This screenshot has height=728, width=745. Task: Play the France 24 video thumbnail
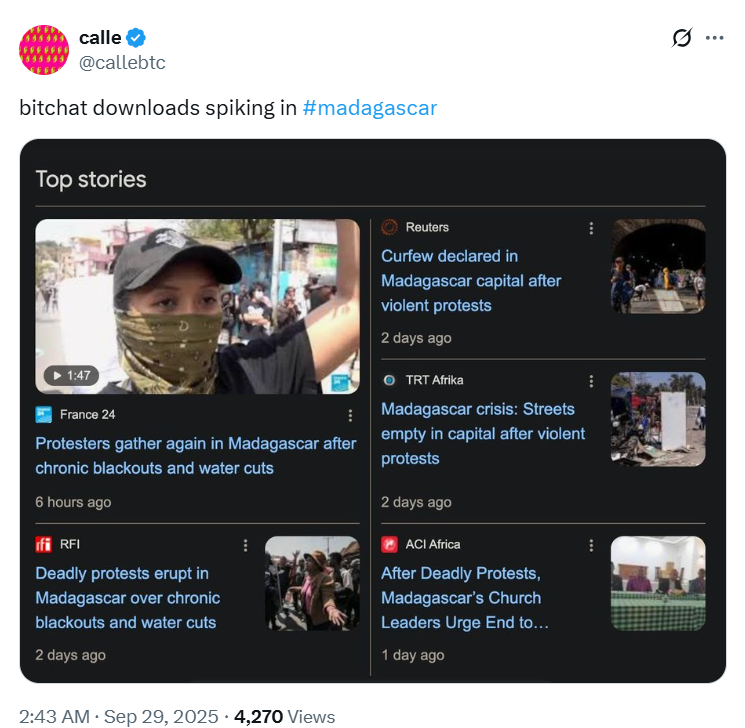pyautogui.click(x=197, y=306)
